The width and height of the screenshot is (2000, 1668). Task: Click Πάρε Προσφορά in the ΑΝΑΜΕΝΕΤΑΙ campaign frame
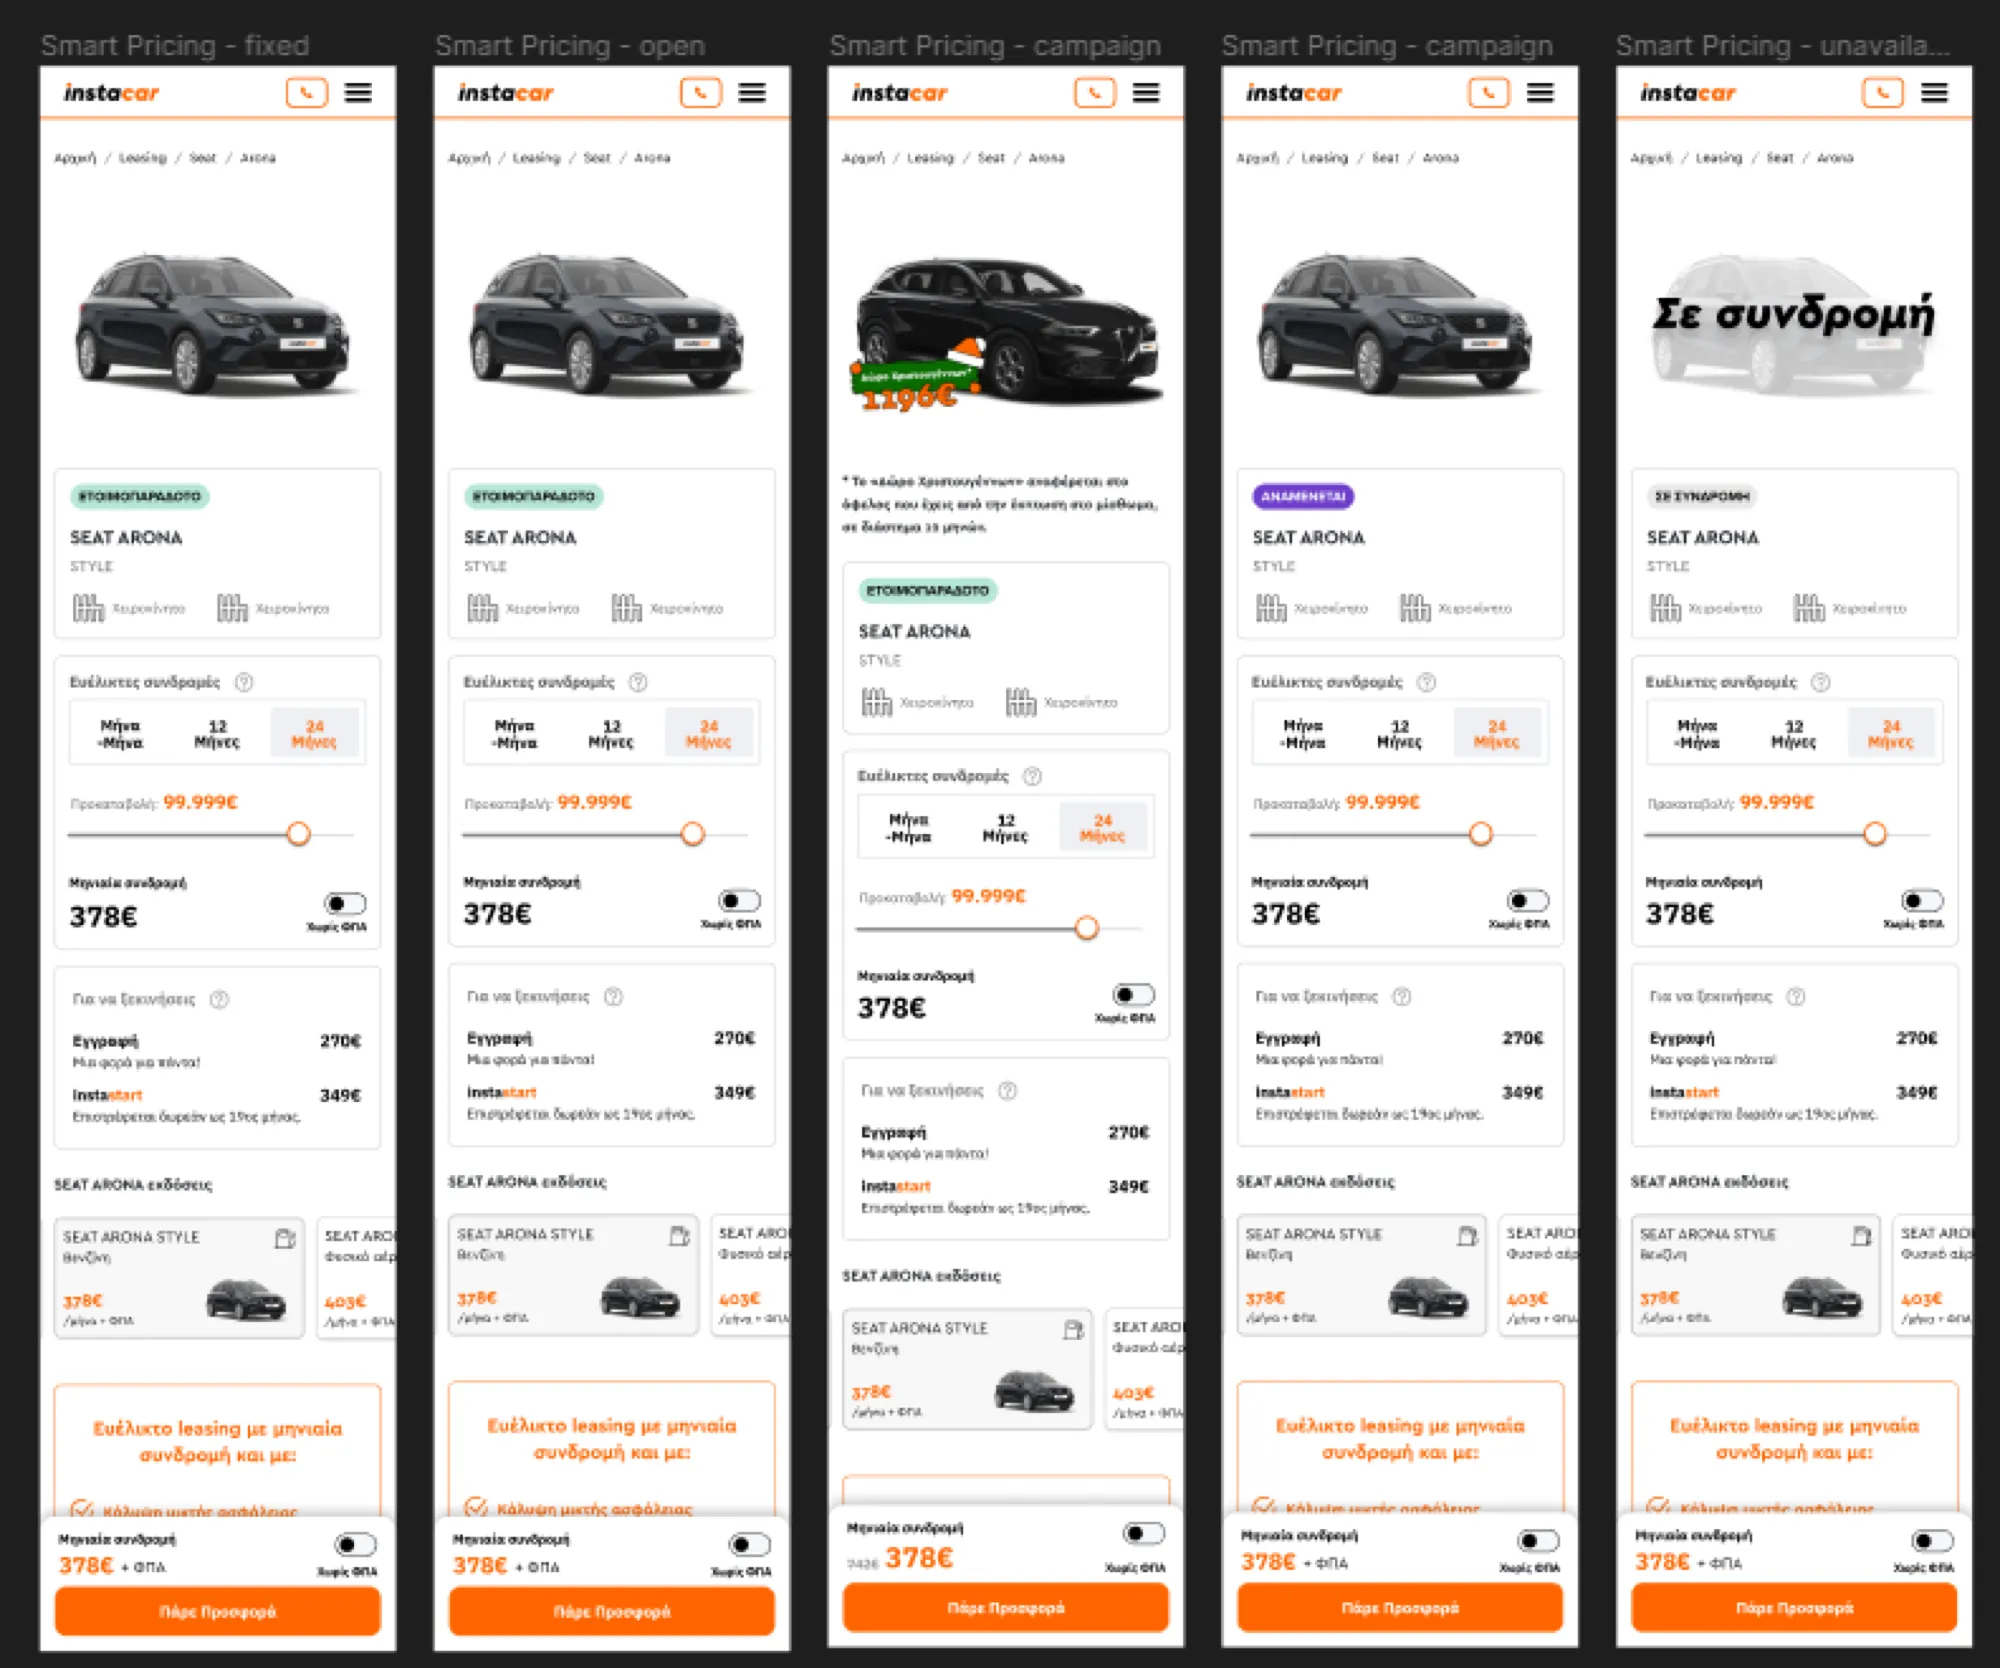[x=1400, y=1608]
